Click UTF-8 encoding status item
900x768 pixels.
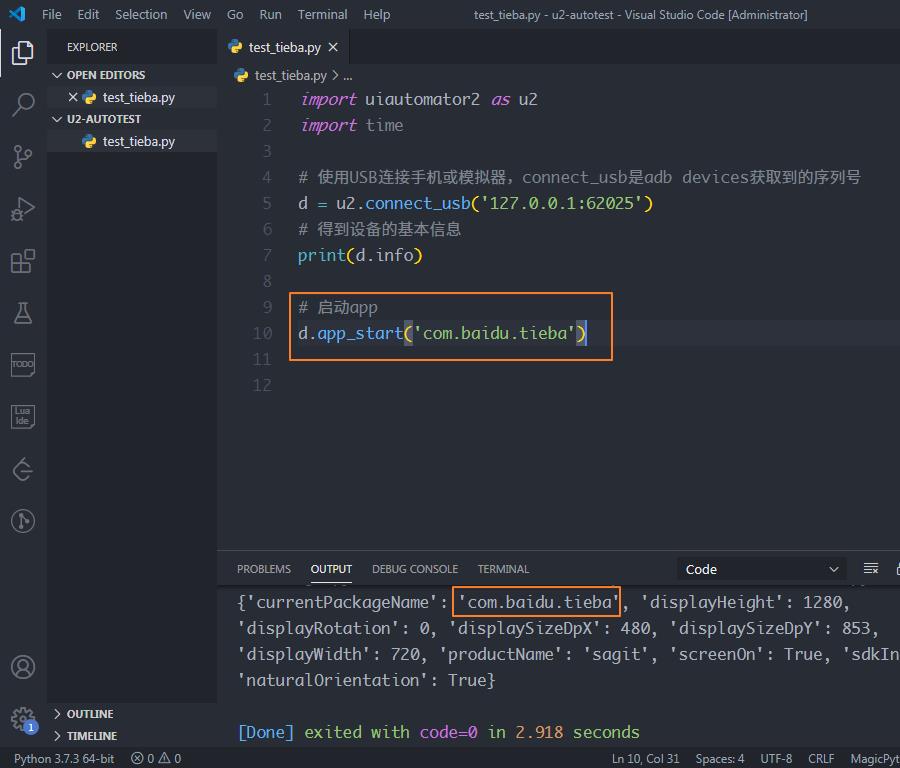click(x=776, y=758)
